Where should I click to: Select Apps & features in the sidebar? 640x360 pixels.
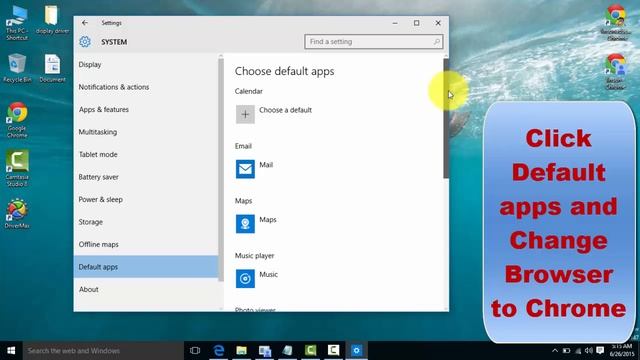[x=146, y=109]
